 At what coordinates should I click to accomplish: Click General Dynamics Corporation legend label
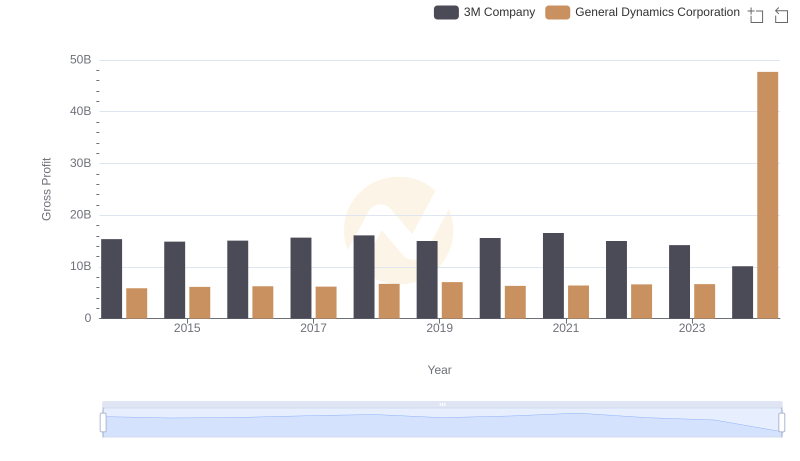(657, 12)
